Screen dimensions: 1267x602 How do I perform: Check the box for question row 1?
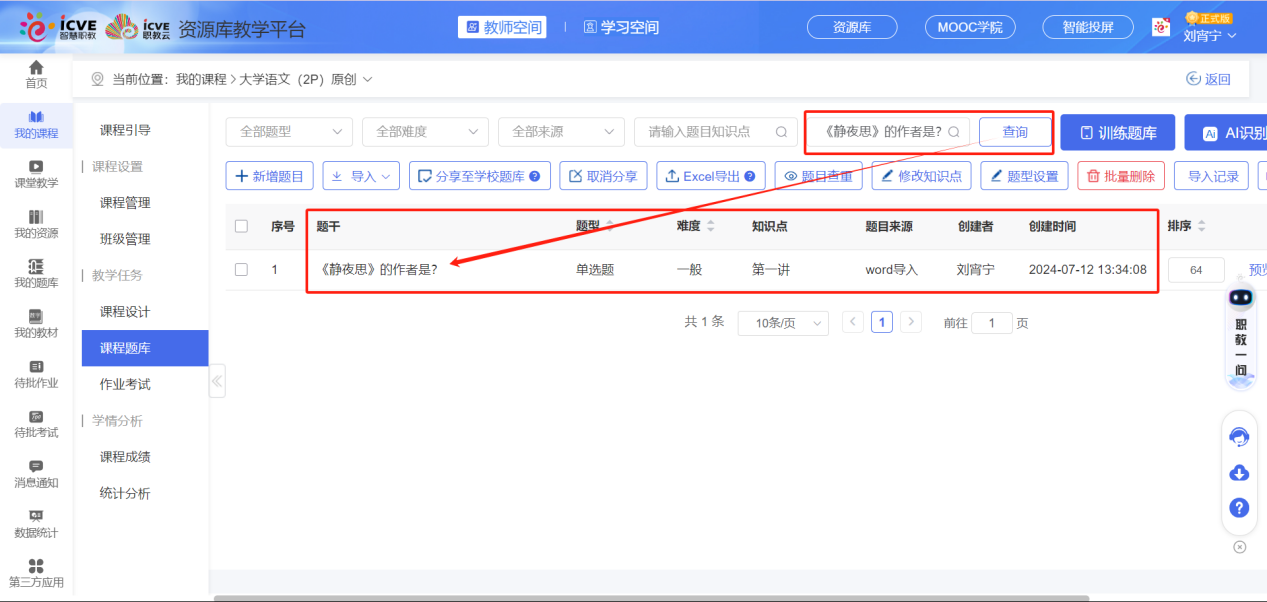point(241,269)
